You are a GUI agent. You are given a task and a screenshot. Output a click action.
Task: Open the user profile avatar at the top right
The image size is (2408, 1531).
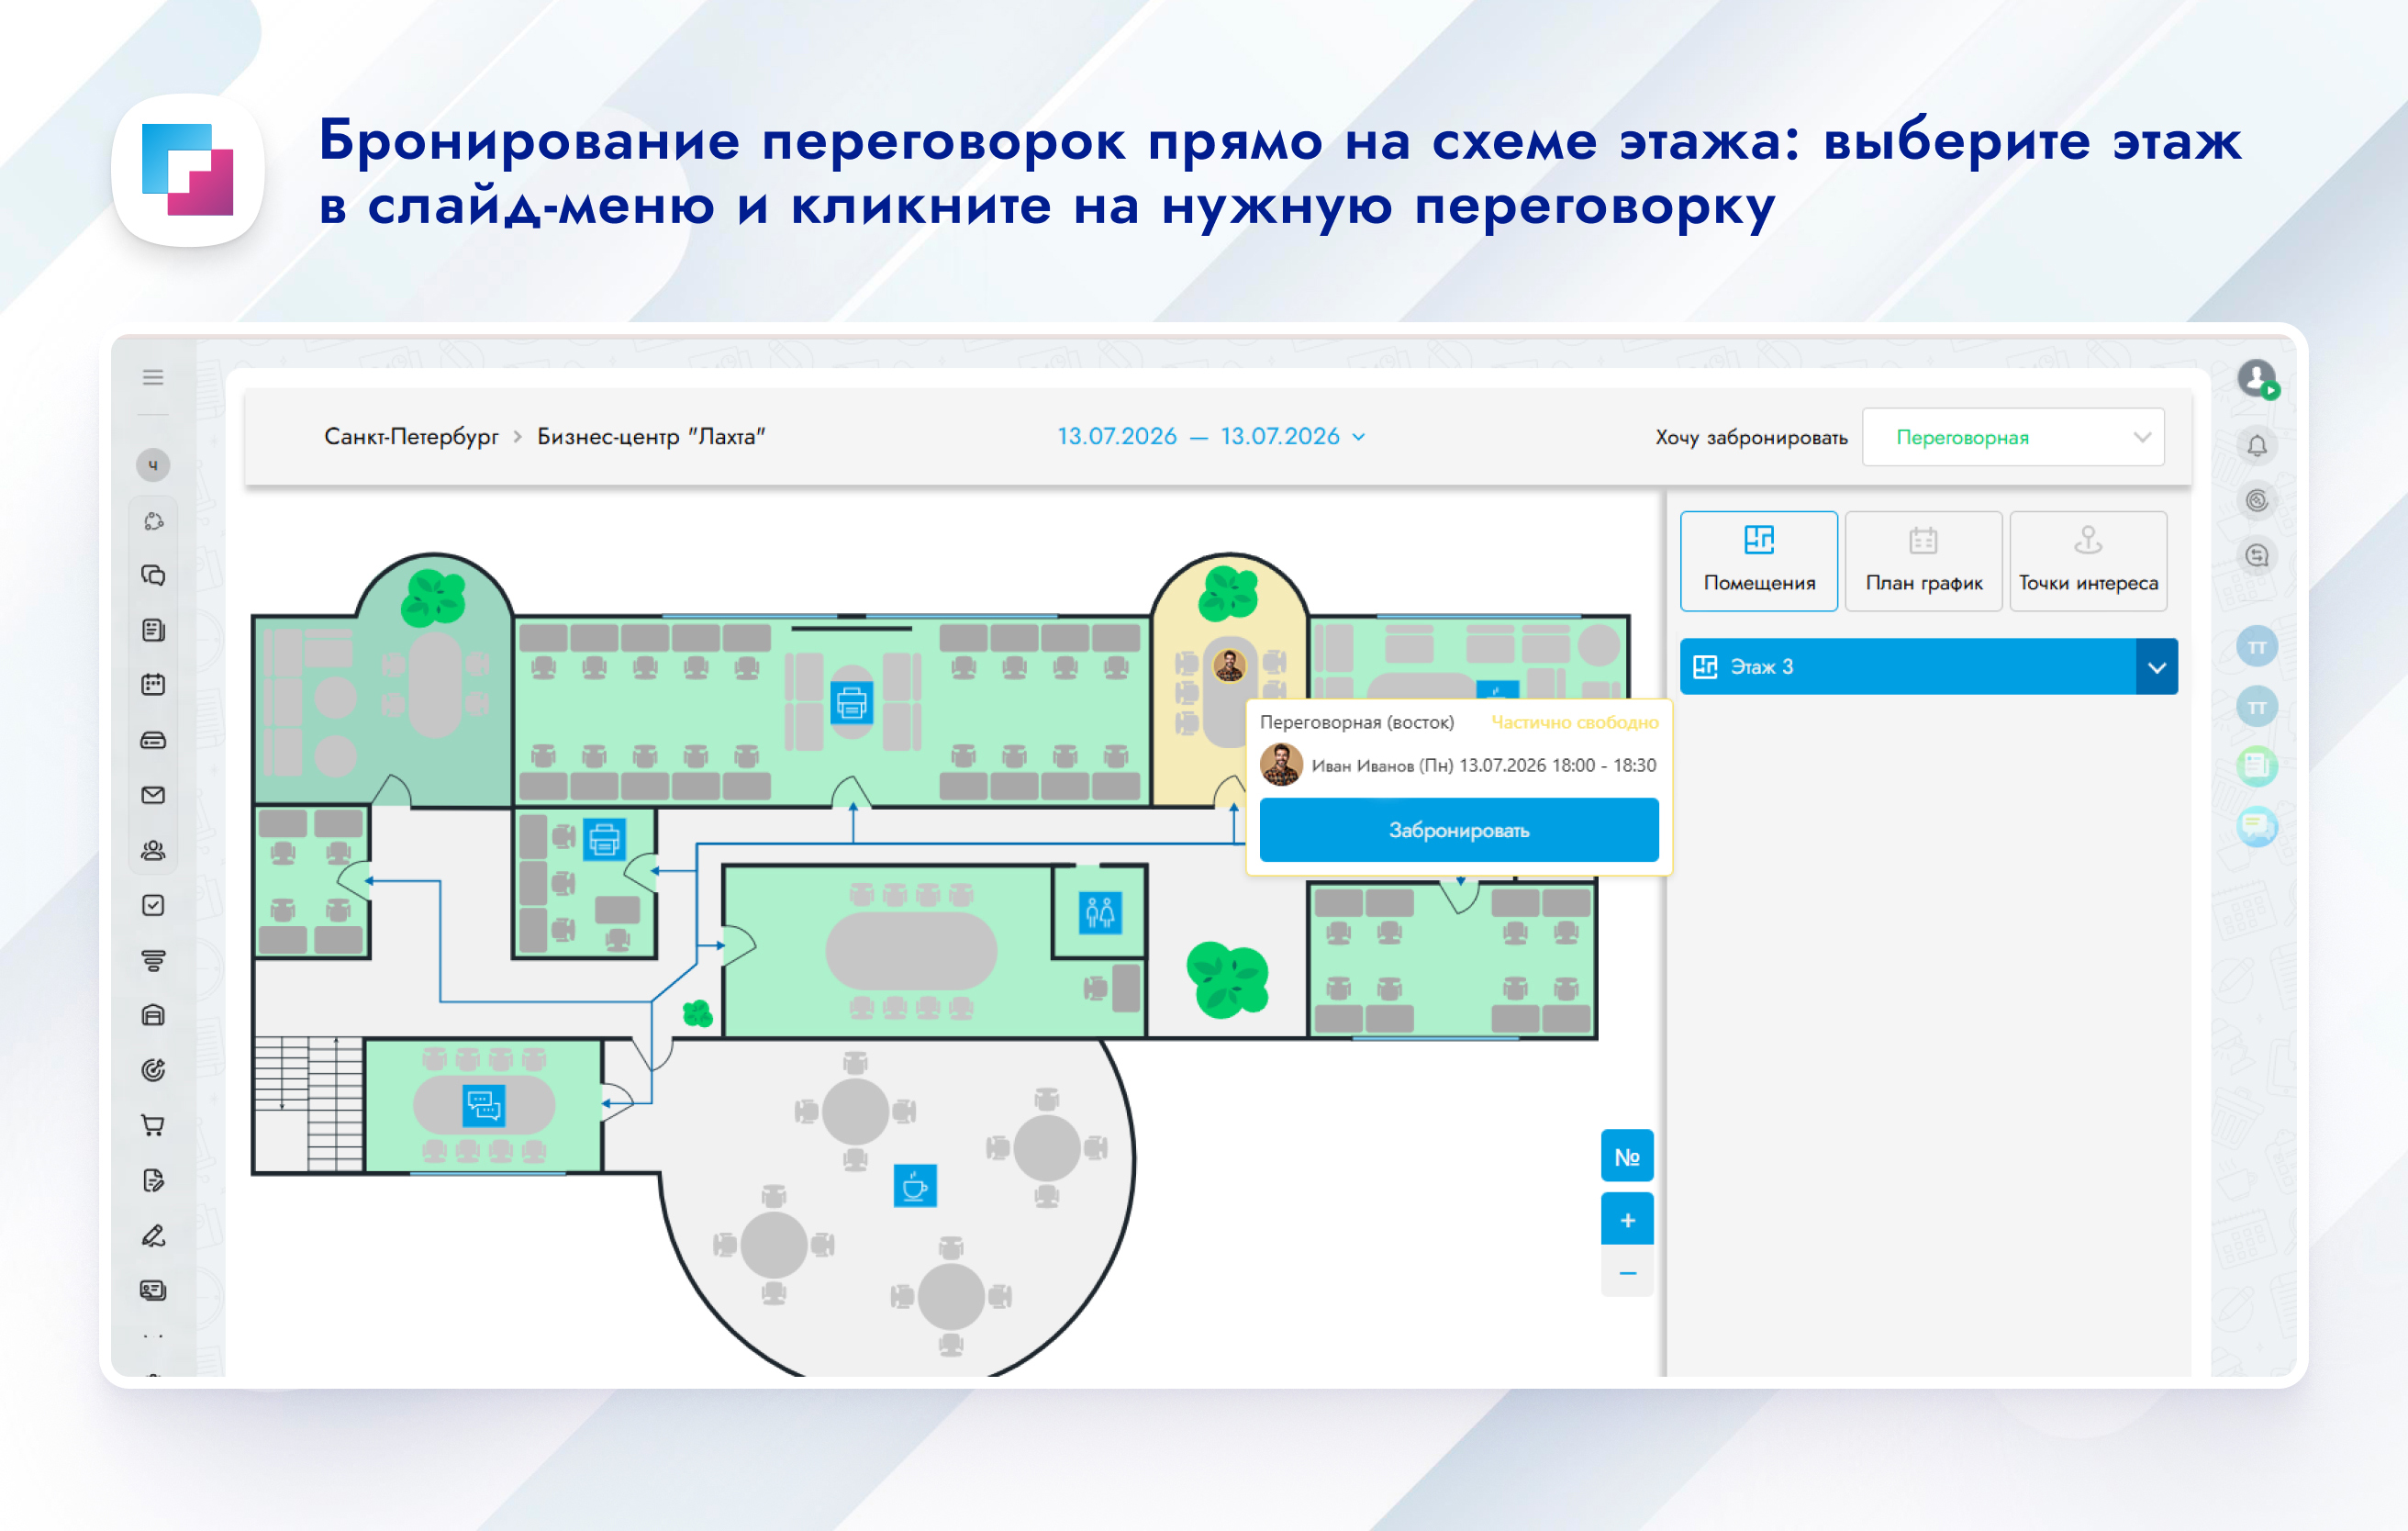pos(2257,378)
